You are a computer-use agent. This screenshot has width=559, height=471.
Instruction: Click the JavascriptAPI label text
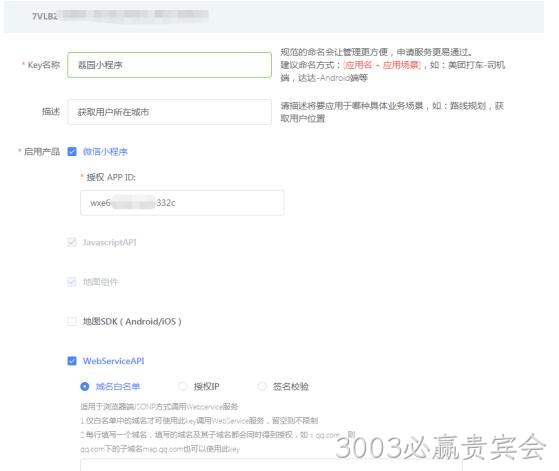pyautogui.click(x=109, y=242)
